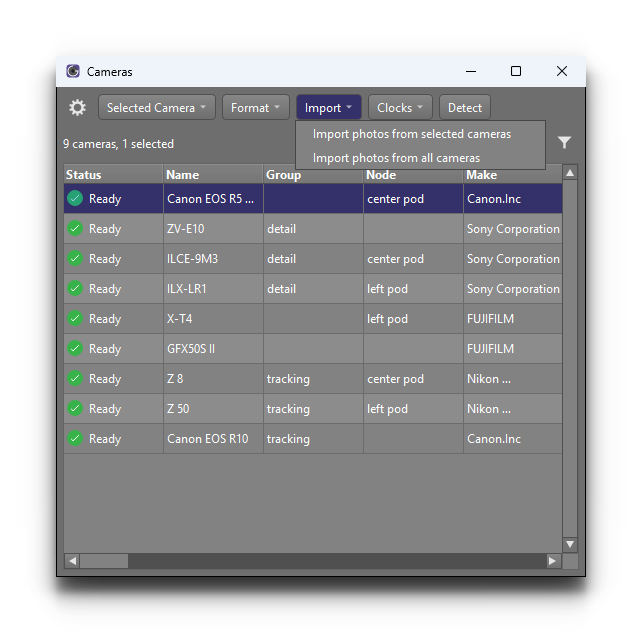Click the horizontal scrollbar thumb
Viewport: 642px width, 633px height.
point(104,561)
